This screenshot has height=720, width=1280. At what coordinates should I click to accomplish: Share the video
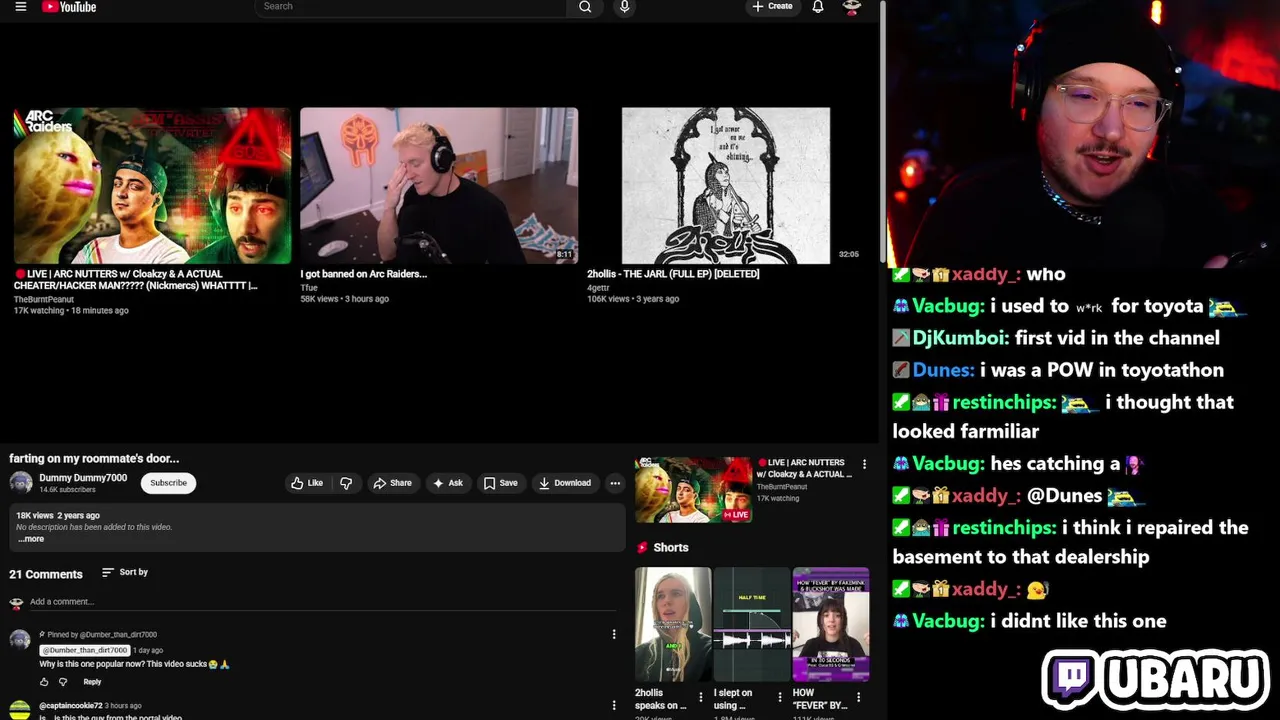coord(392,483)
